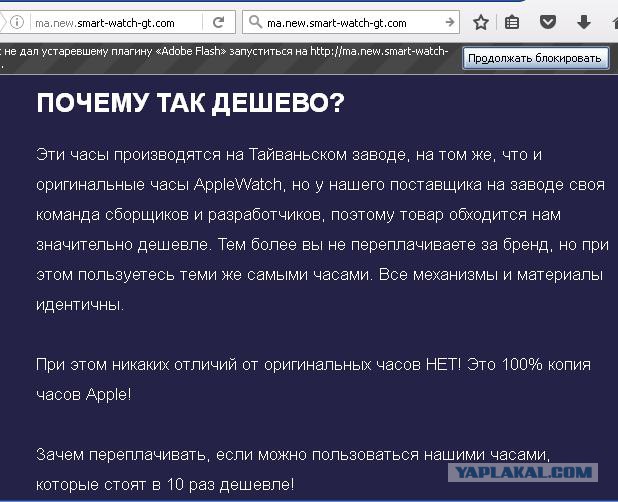Click the word AppleWatch in the paragraph

pos(238,184)
